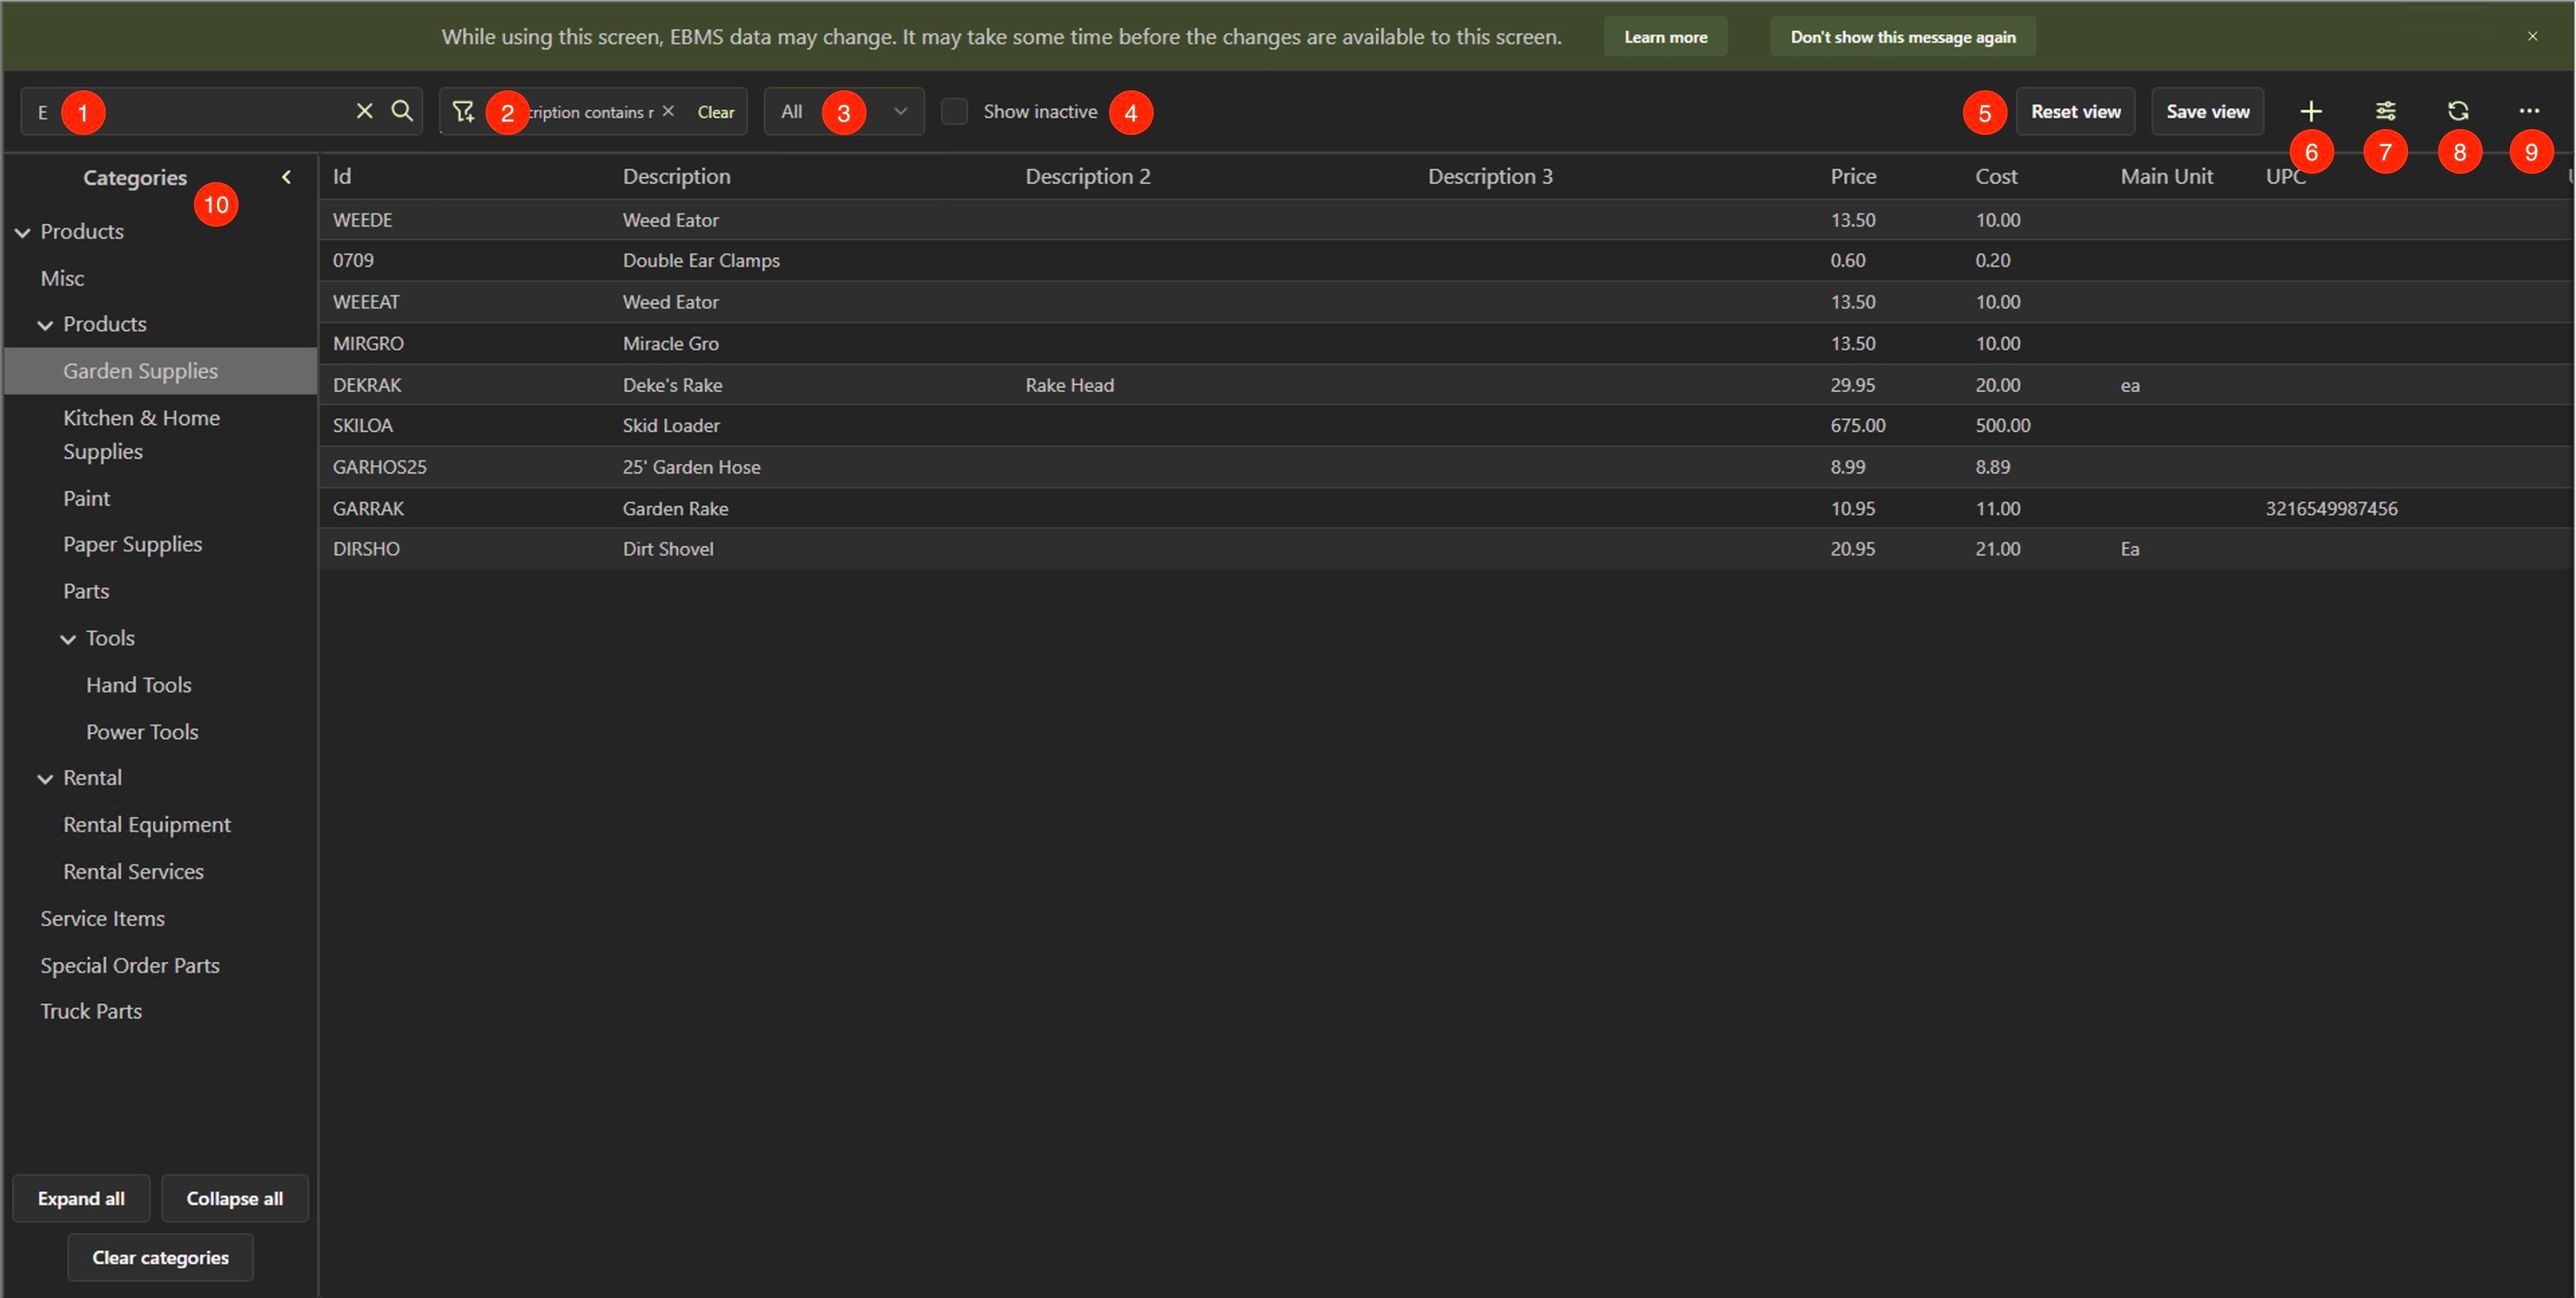Open the three-dot more options menu

(2529, 111)
